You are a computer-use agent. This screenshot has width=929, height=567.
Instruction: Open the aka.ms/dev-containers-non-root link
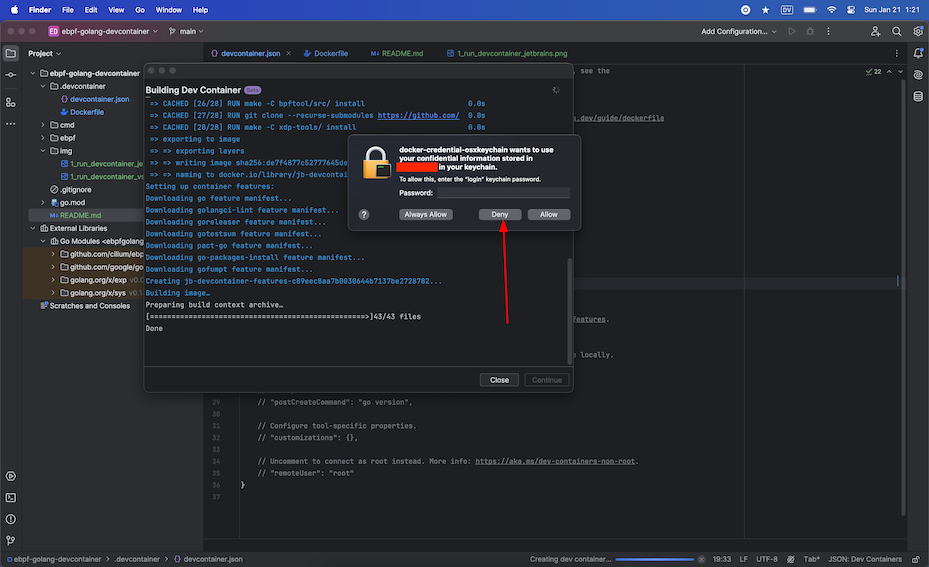tap(555, 462)
